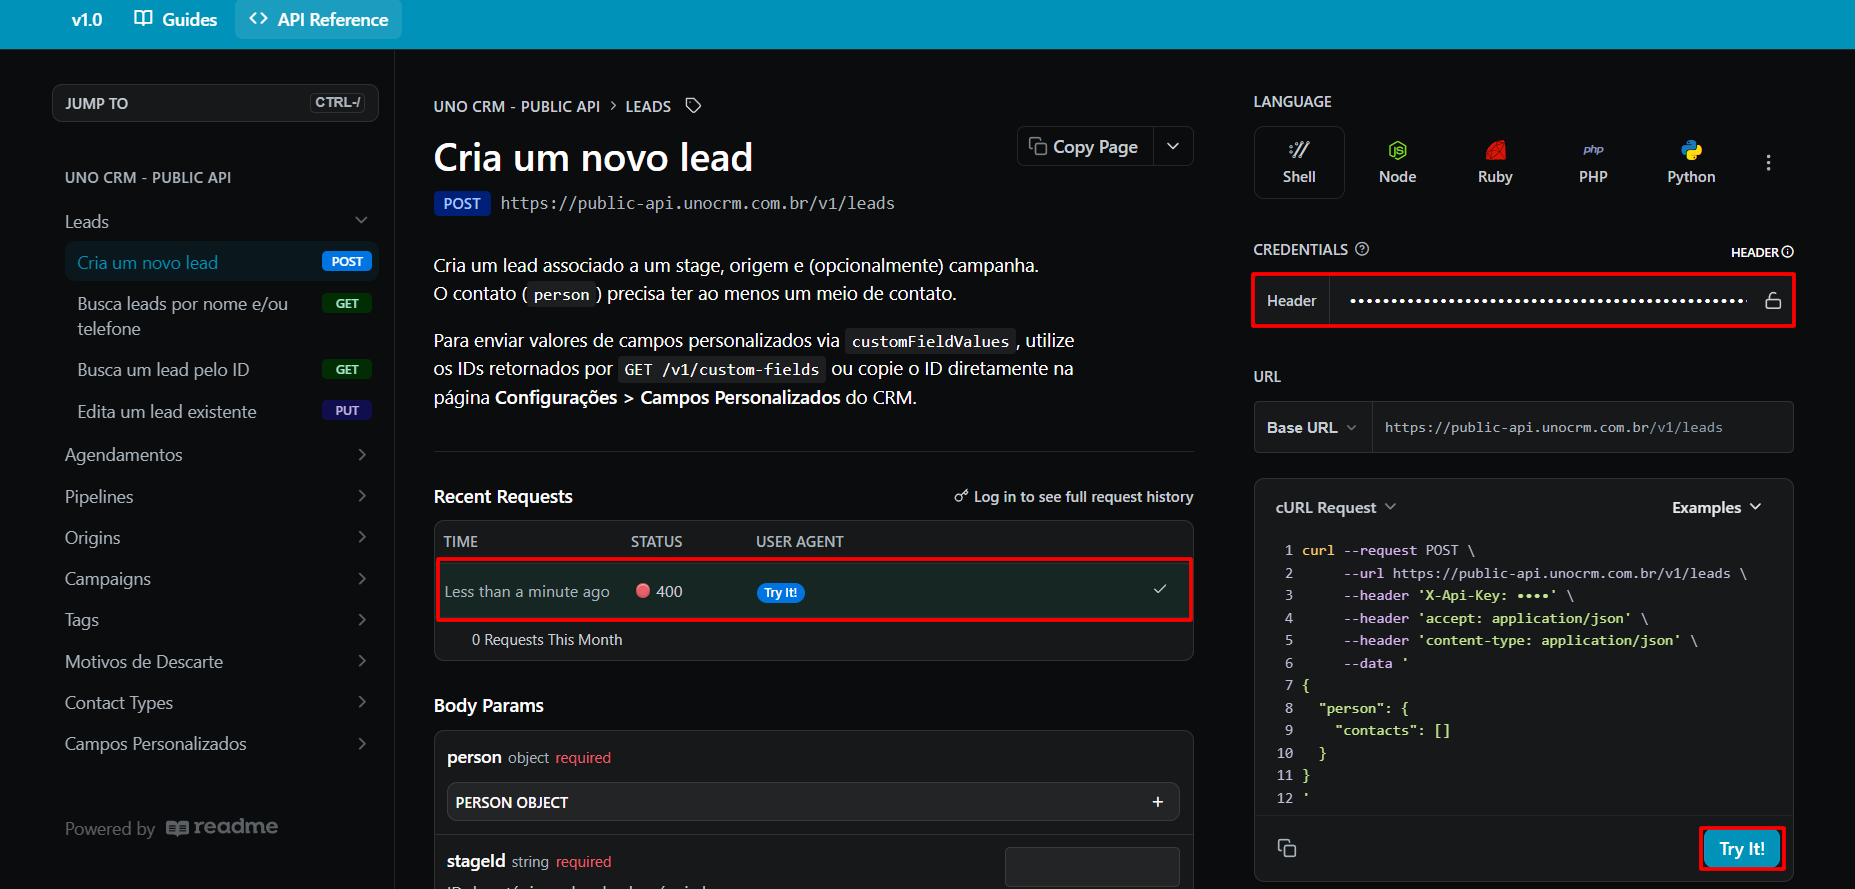
Task: Expand Campos Personalizados section
Action: click(362, 744)
